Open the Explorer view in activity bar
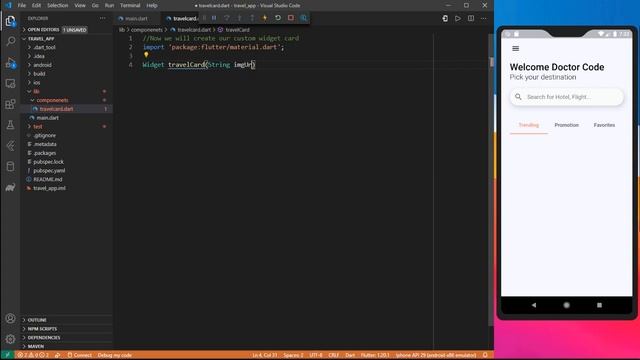 [10, 21]
